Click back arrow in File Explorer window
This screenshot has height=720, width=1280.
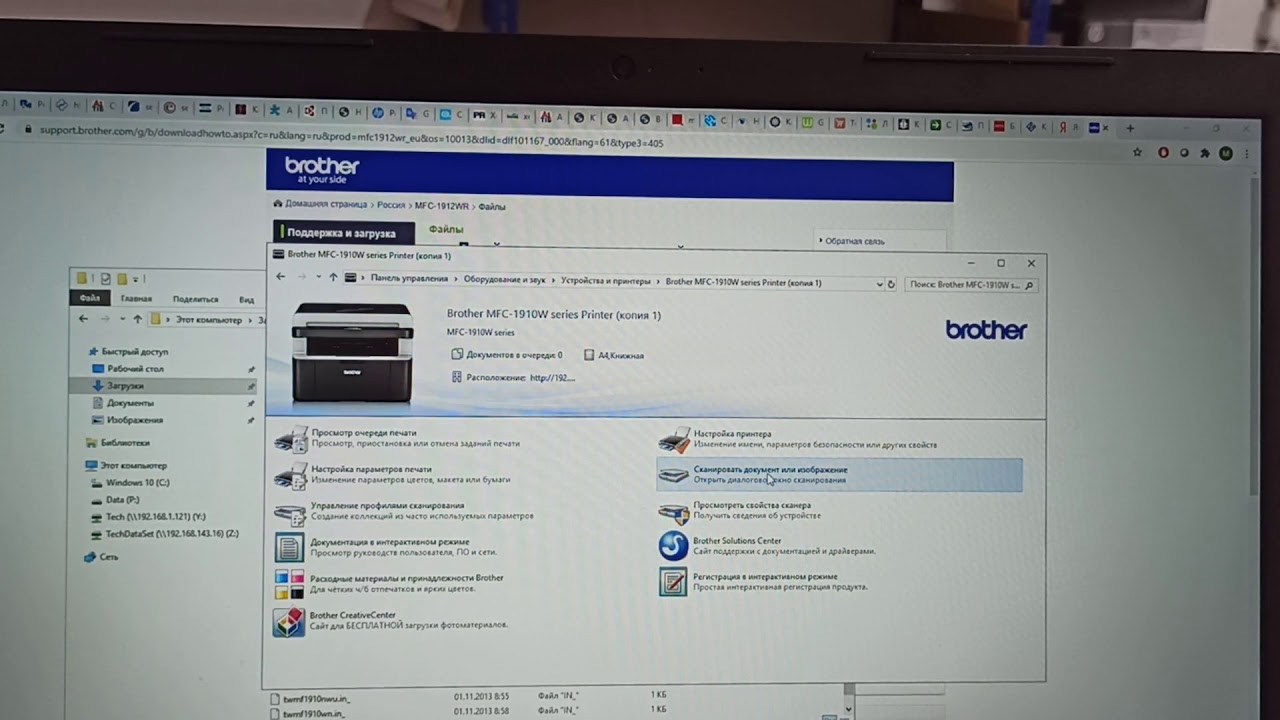tap(83, 319)
